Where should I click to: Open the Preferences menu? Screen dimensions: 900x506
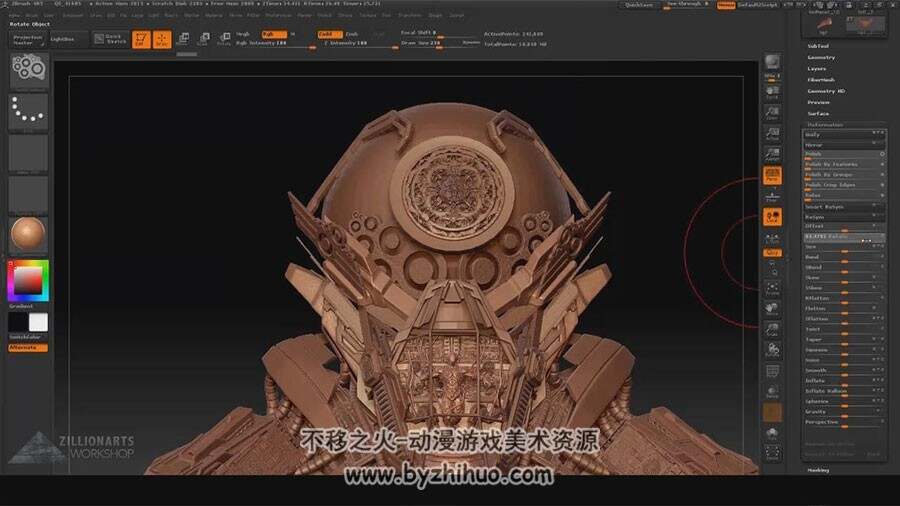[x=278, y=15]
